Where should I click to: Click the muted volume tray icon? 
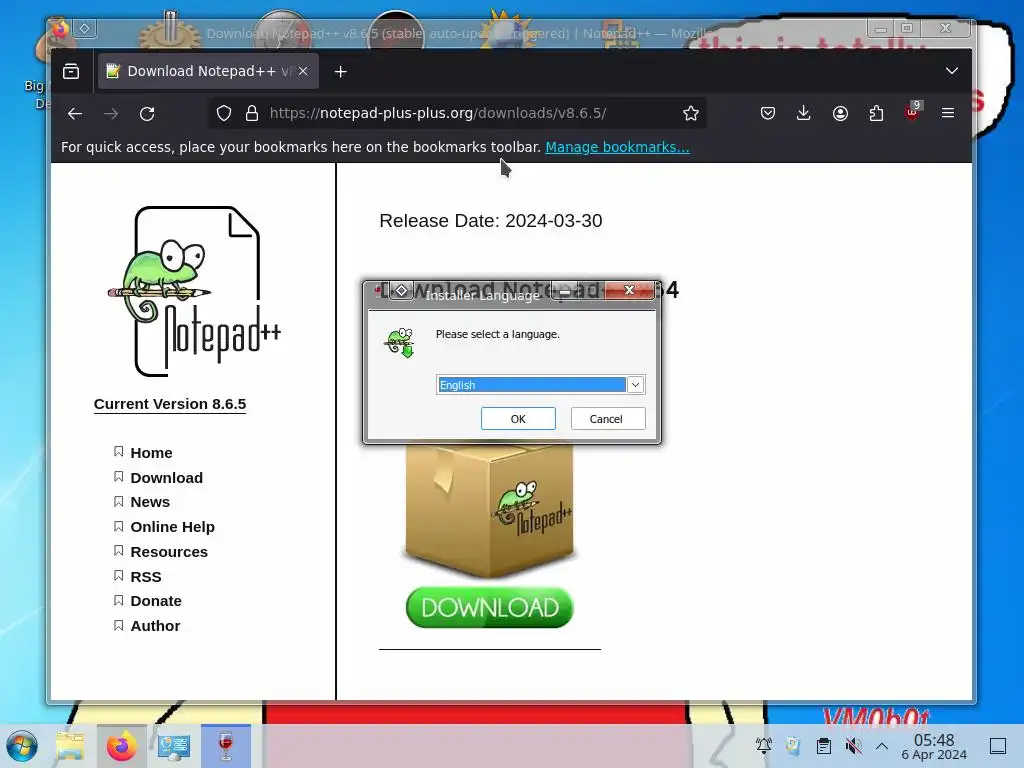click(x=853, y=745)
